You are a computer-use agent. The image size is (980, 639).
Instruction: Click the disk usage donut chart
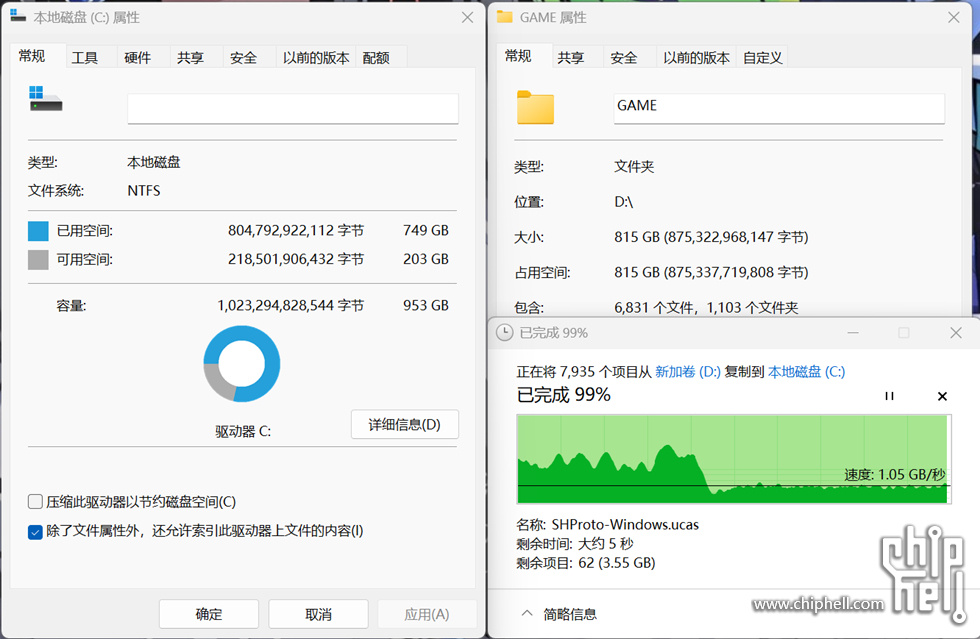[x=242, y=364]
